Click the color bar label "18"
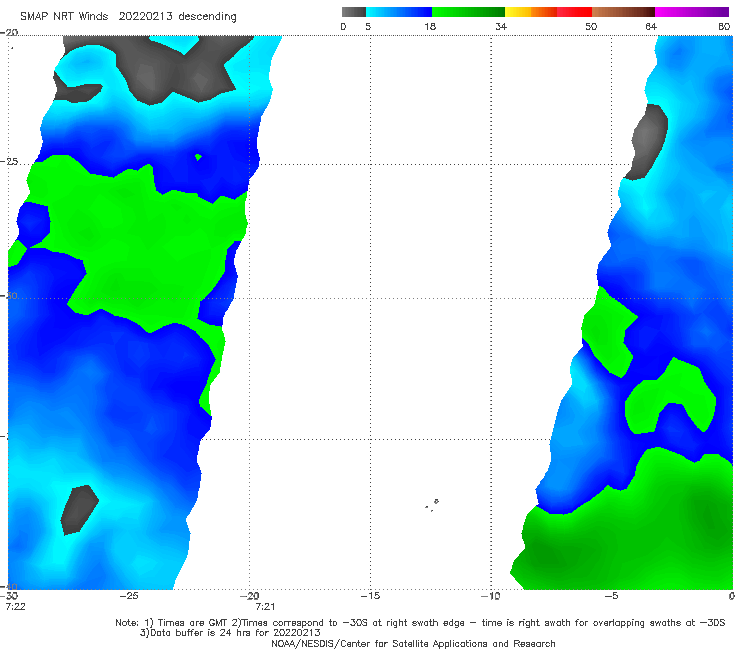The width and height of the screenshot is (740, 650). point(430,26)
